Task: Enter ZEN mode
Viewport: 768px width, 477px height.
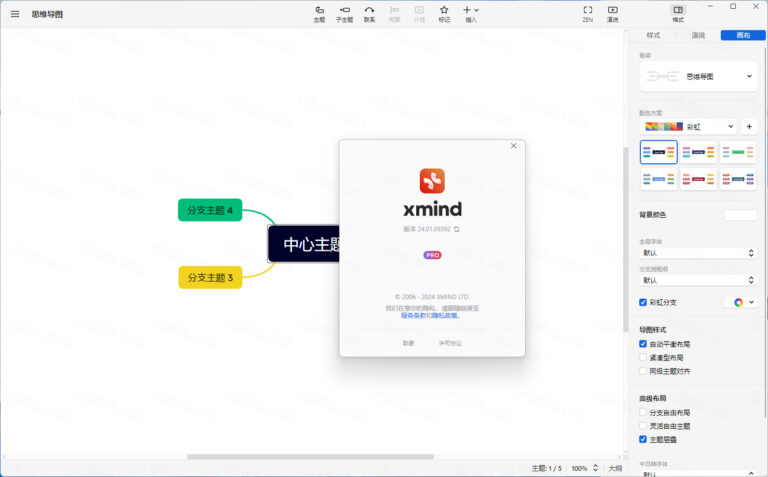Action: point(588,14)
